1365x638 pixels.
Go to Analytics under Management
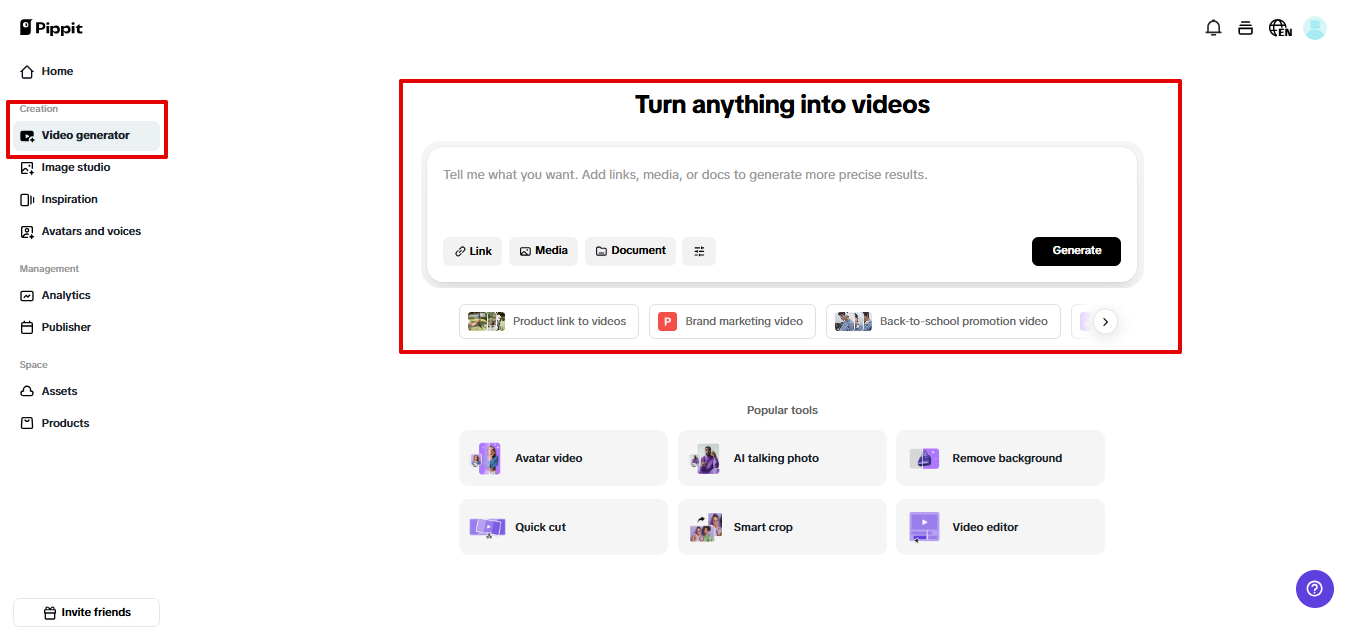[x=64, y=295]
